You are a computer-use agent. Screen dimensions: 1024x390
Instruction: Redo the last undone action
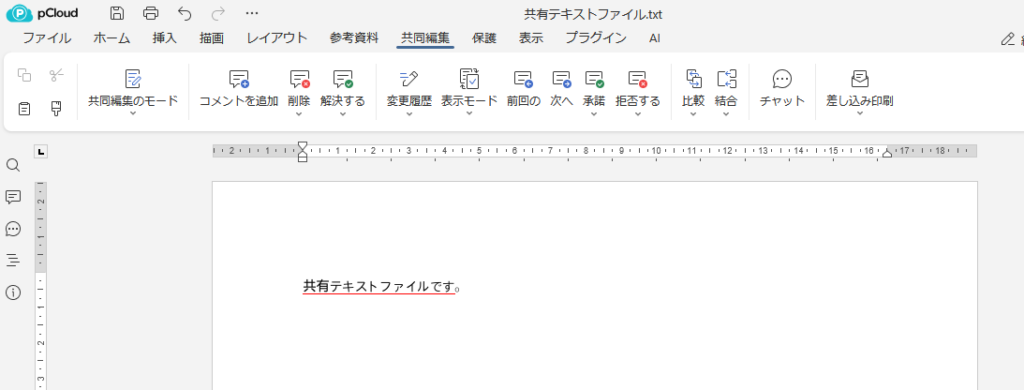pos(219,13)
